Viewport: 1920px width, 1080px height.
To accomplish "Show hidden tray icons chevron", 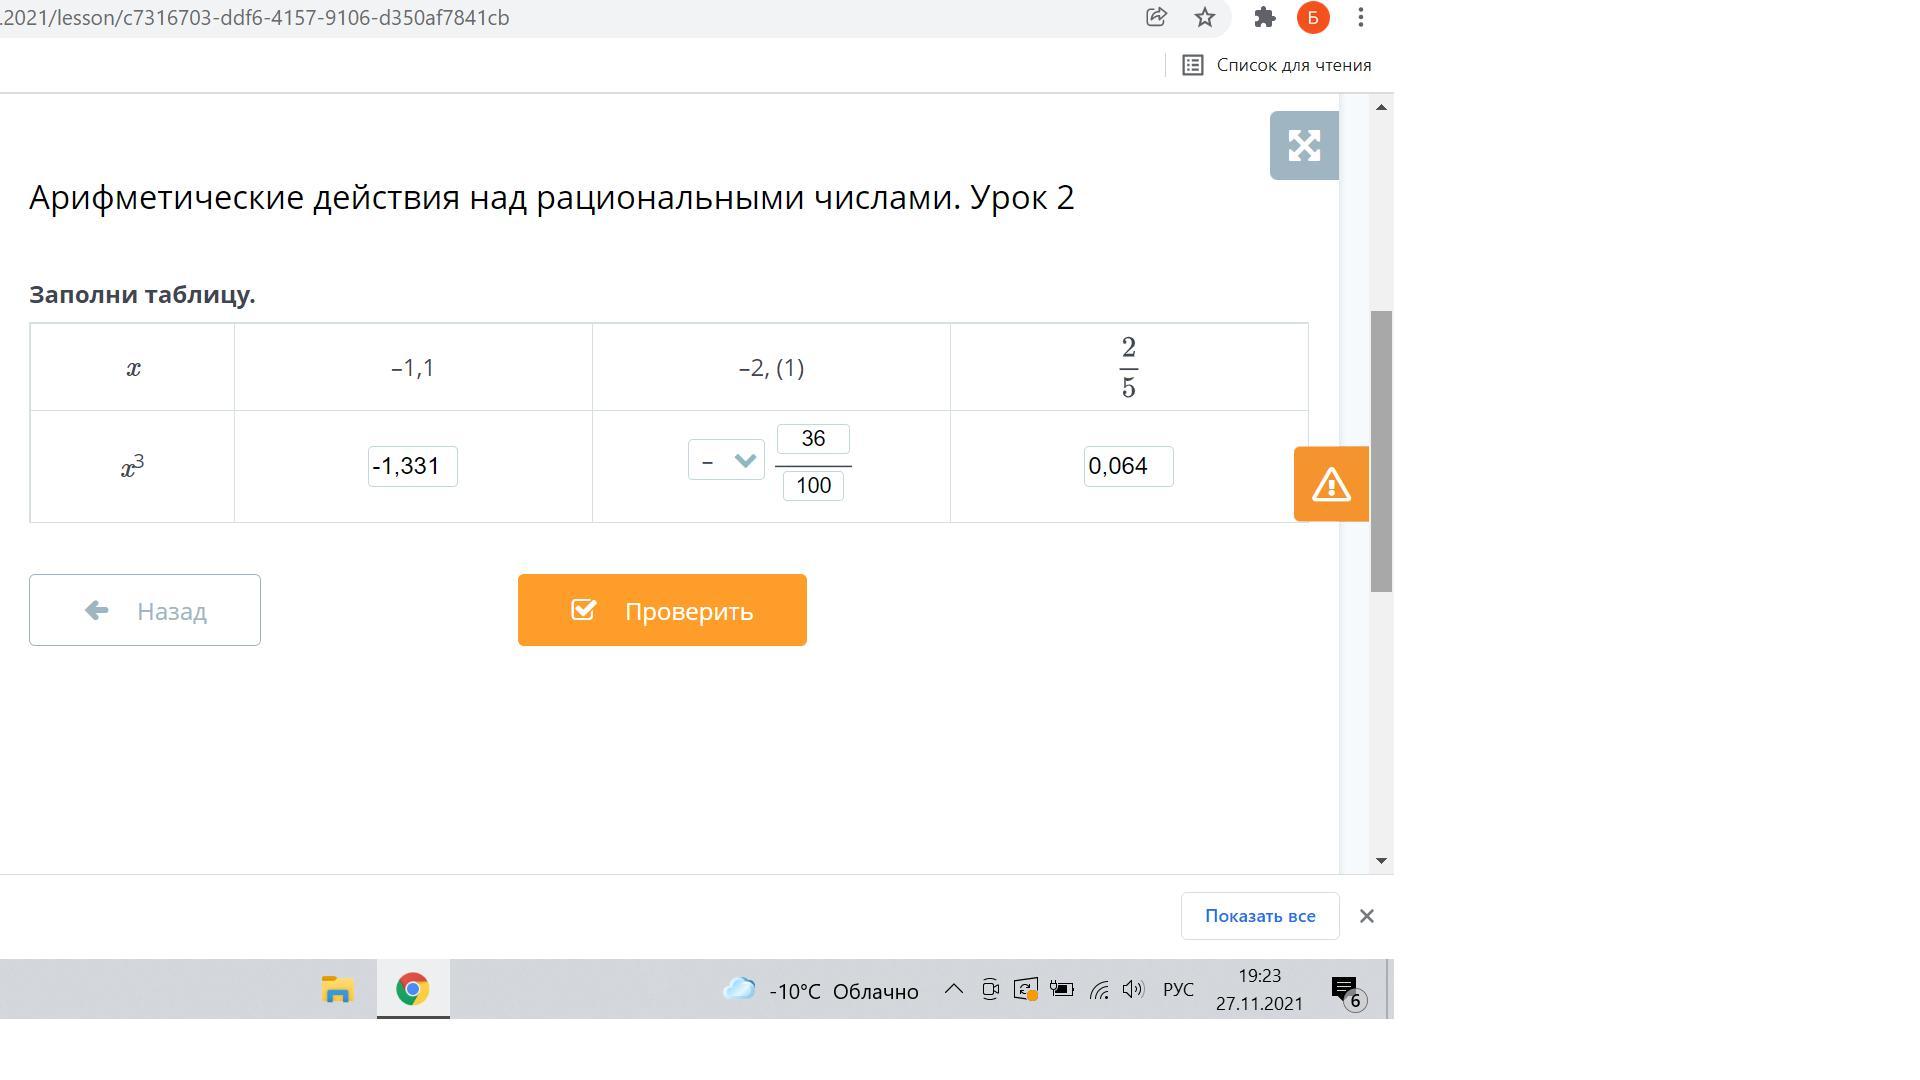I will coord(954,990).
